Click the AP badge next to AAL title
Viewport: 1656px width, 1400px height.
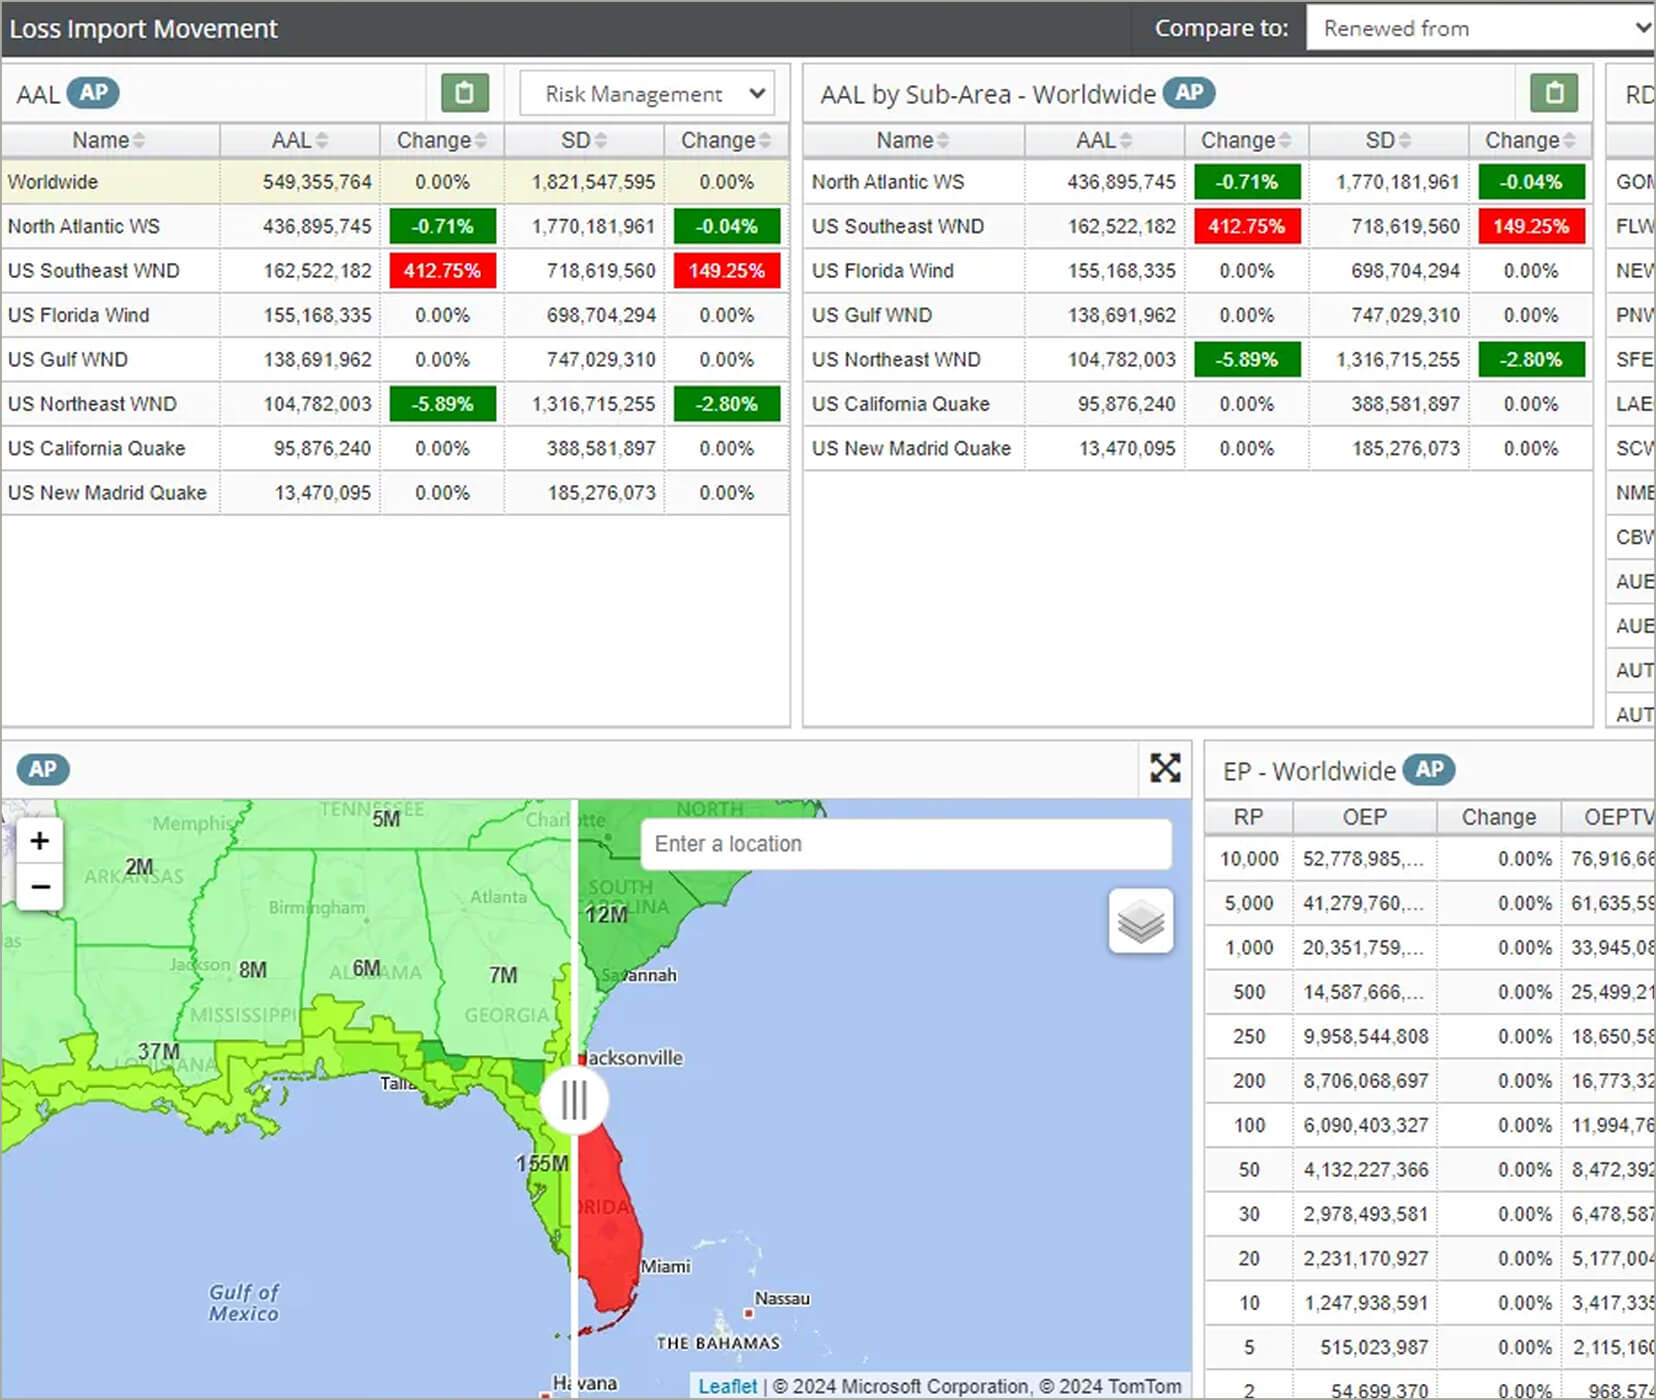tap(93, 93)
